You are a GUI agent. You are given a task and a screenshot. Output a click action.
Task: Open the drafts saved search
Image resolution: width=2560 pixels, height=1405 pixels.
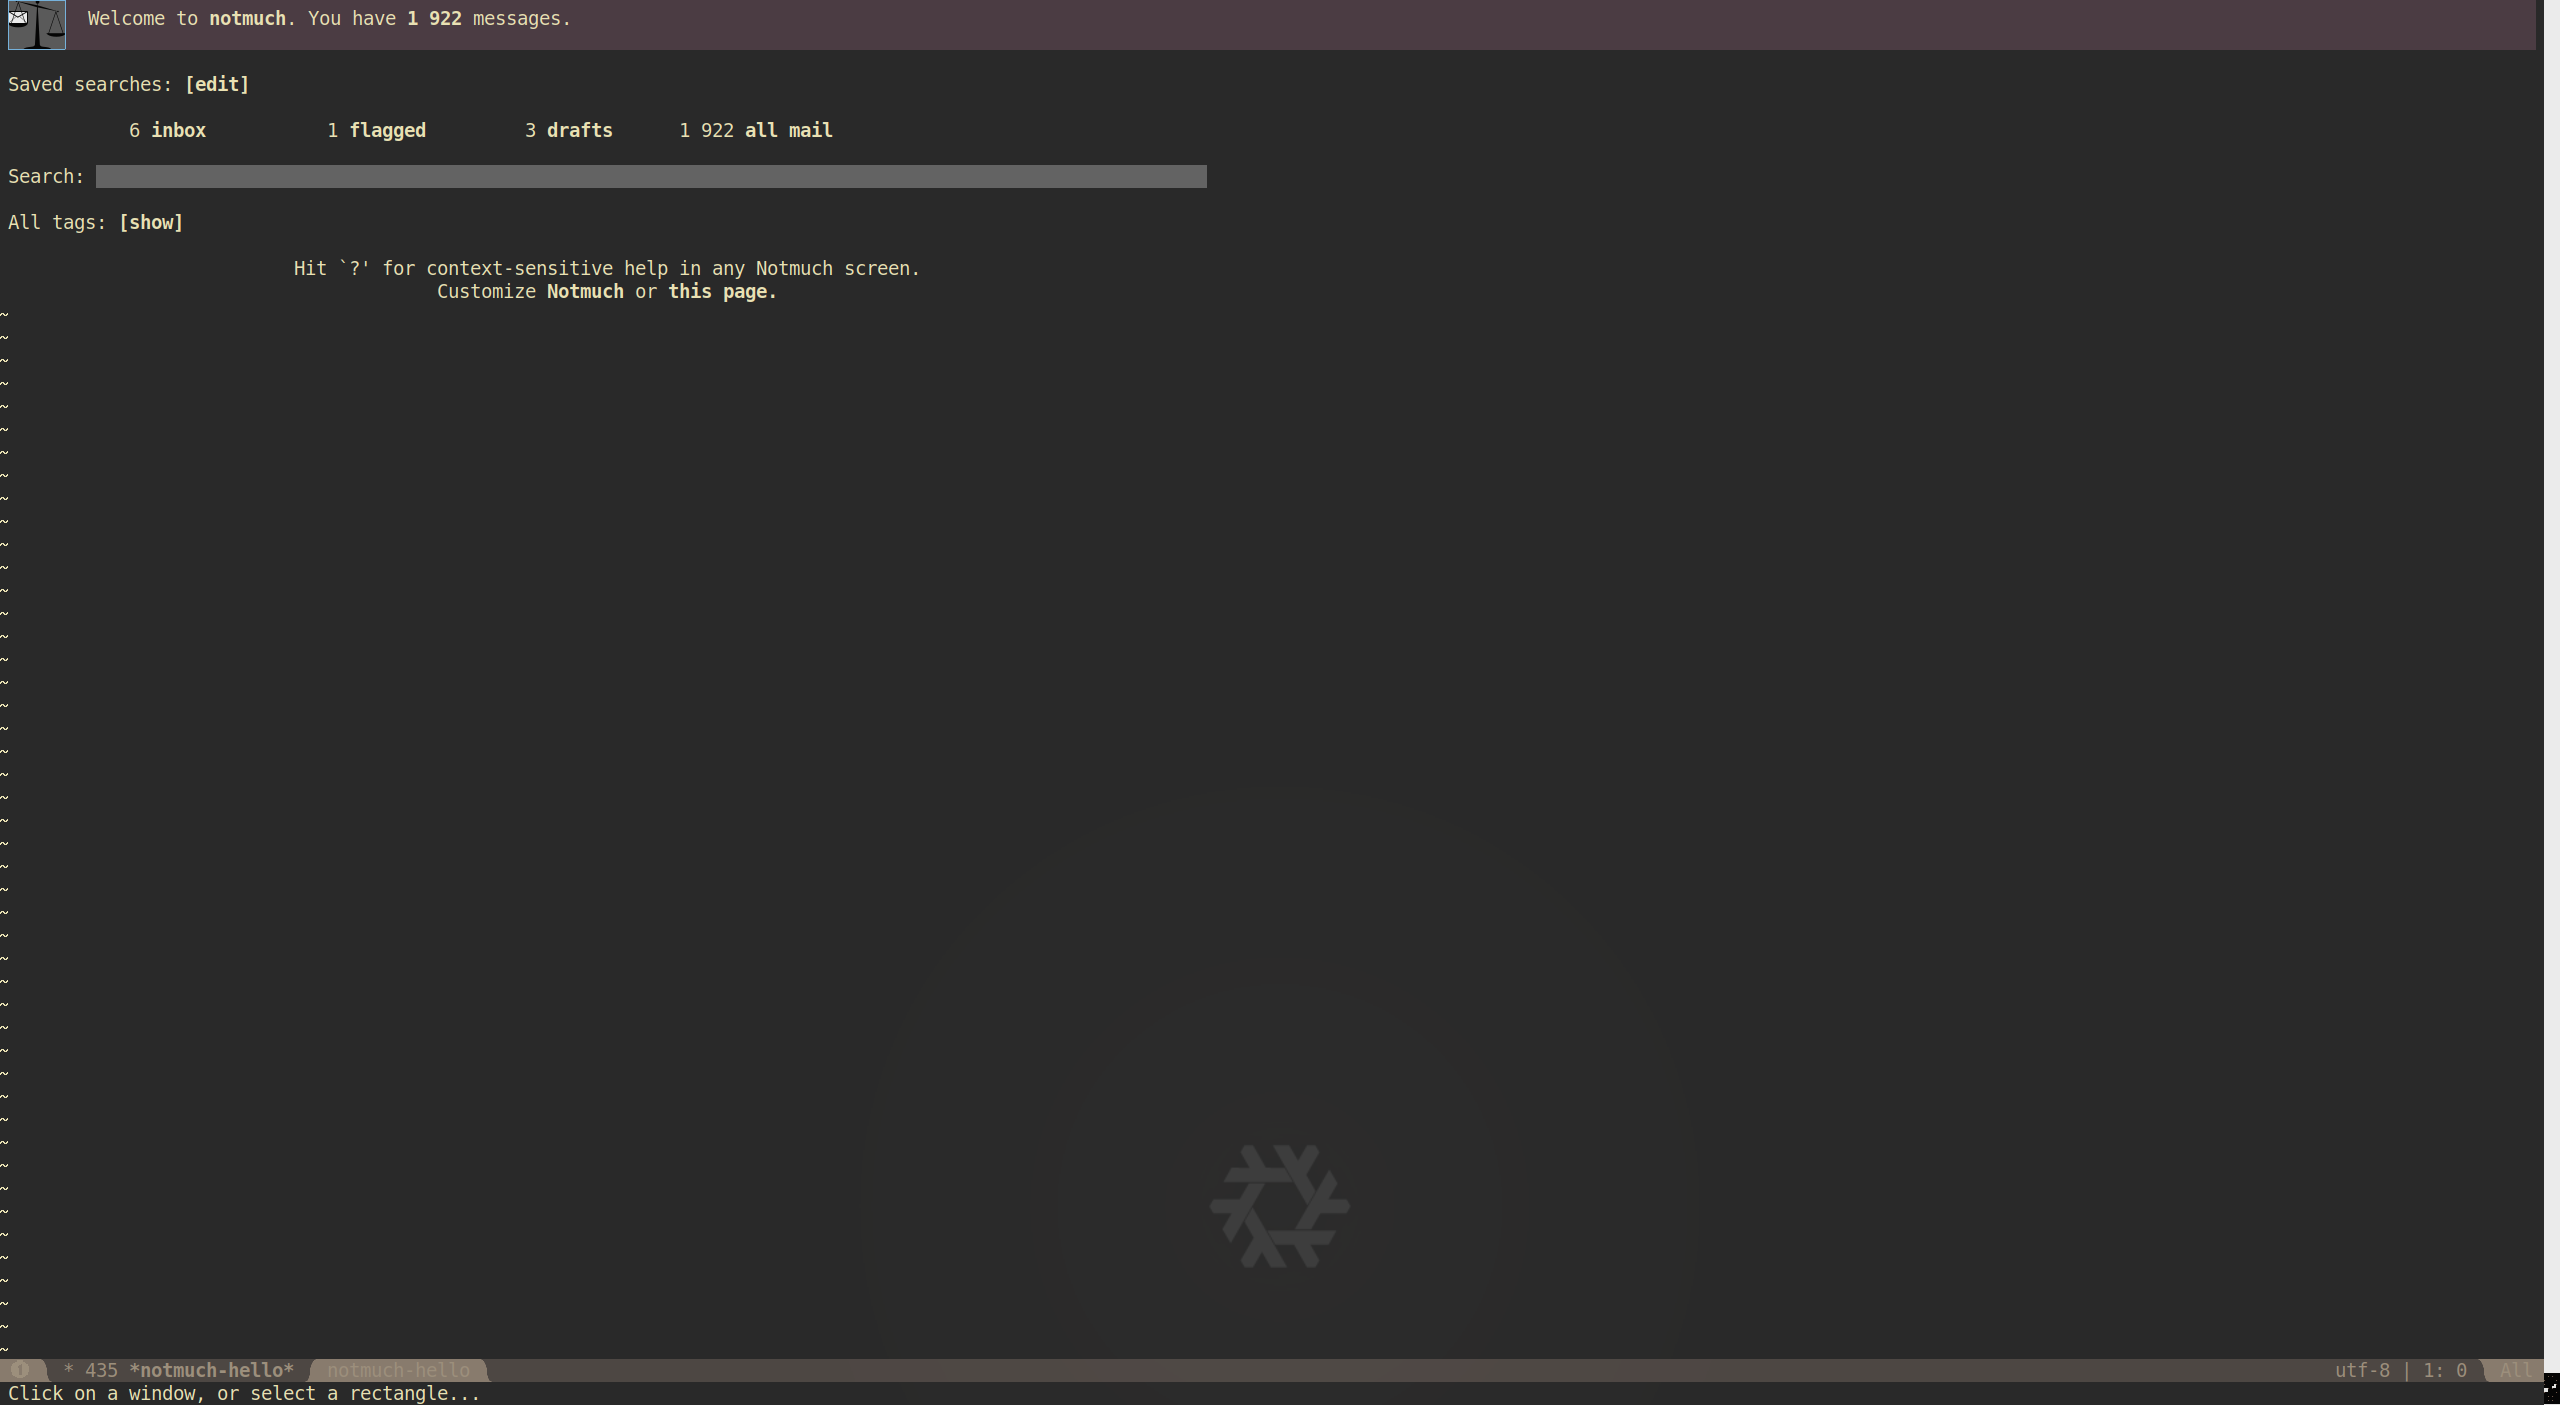tap(580, 130)
